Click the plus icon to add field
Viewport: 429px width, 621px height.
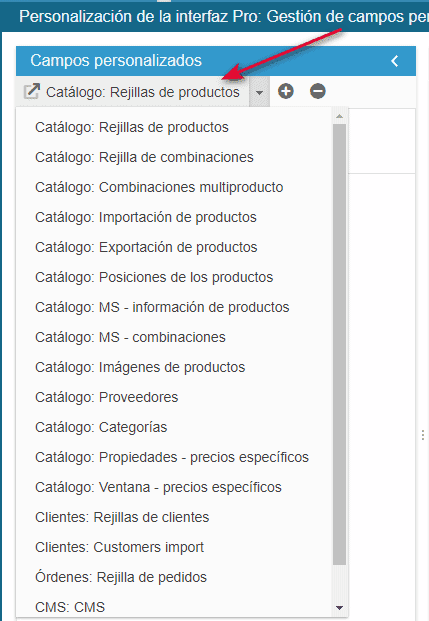click(286, 91)
